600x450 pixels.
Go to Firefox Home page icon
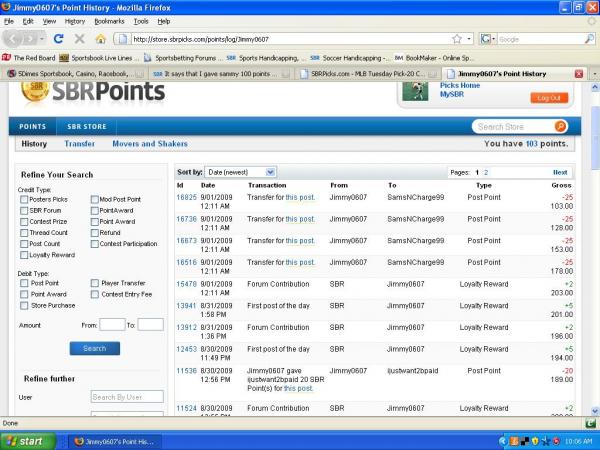[100, 39]
